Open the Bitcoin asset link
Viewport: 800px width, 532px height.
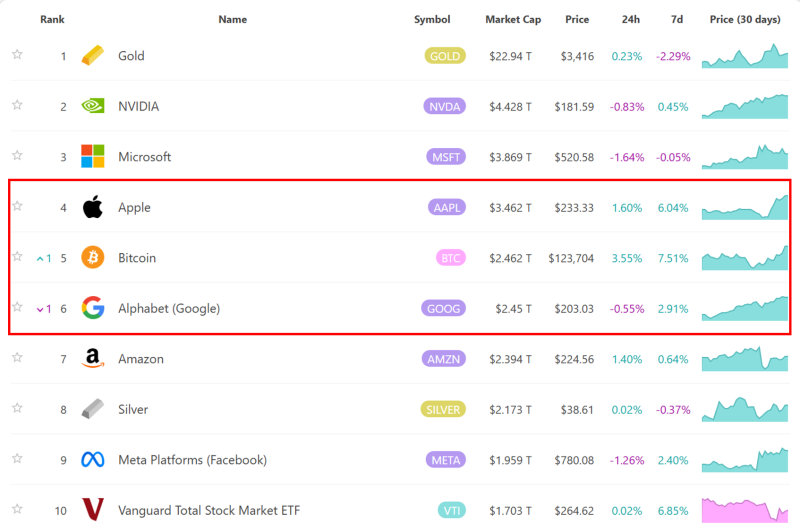tap(137, 258)
